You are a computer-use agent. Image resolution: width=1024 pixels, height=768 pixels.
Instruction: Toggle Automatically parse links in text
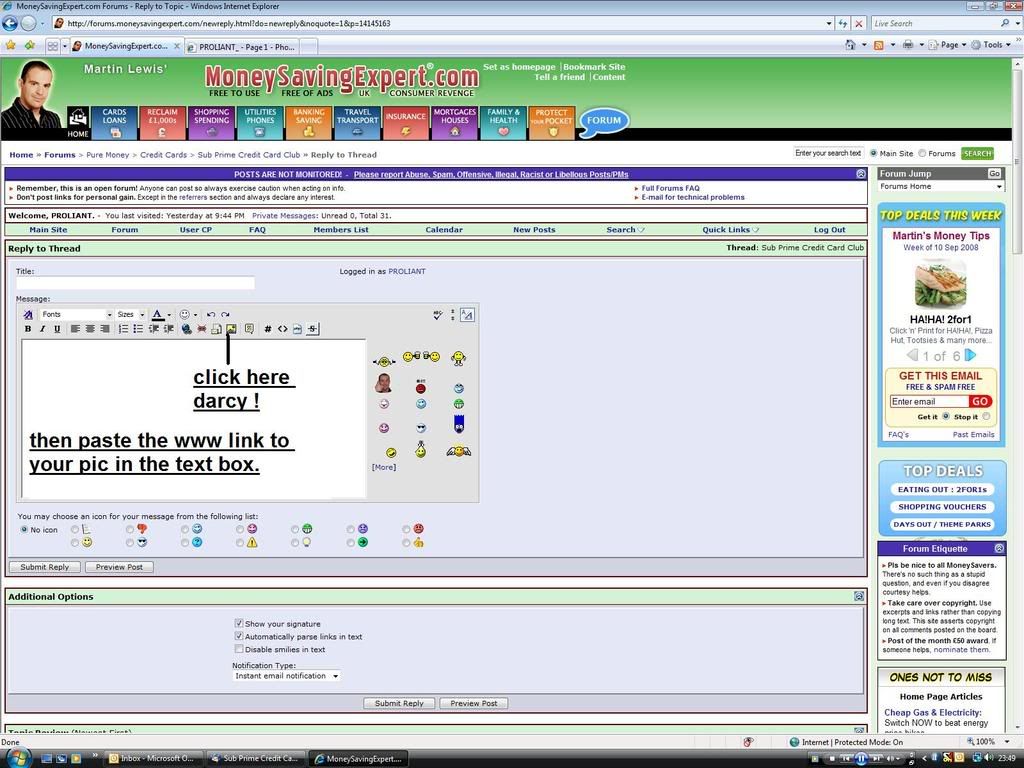pyautogui.click(x=239, y=636)
